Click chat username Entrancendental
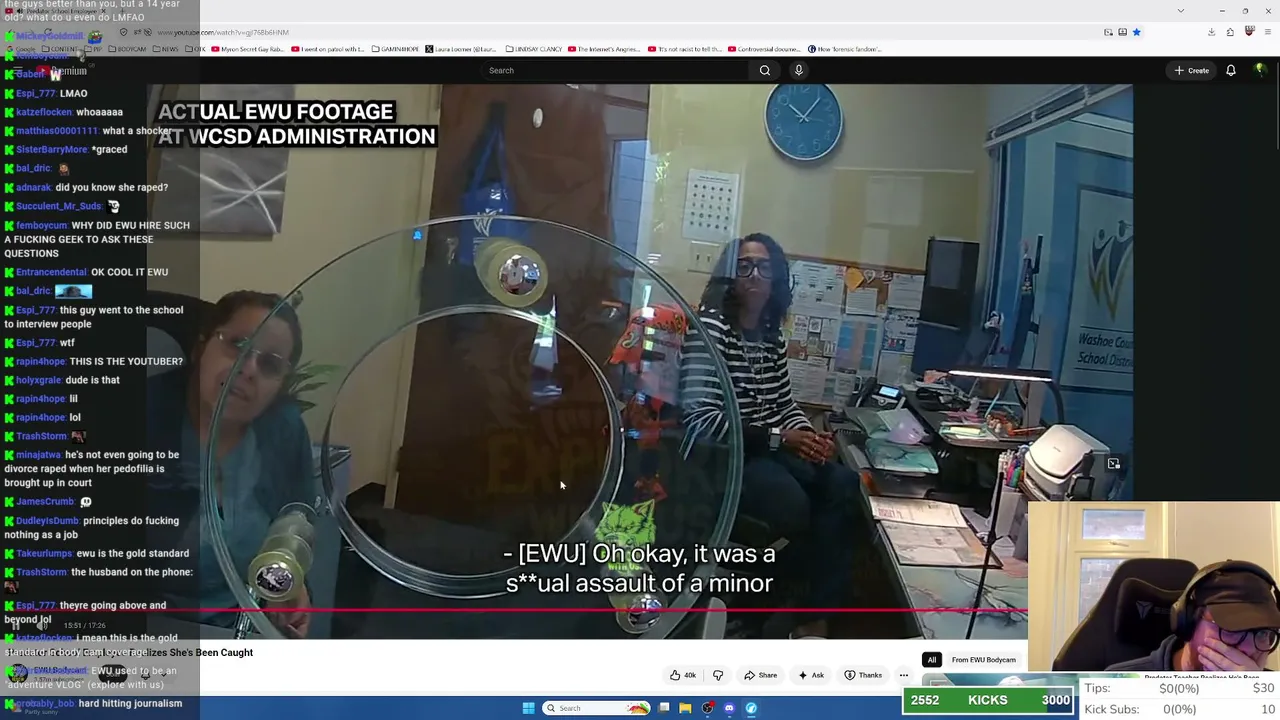The image size is (1280, 720). click(51, 272)
